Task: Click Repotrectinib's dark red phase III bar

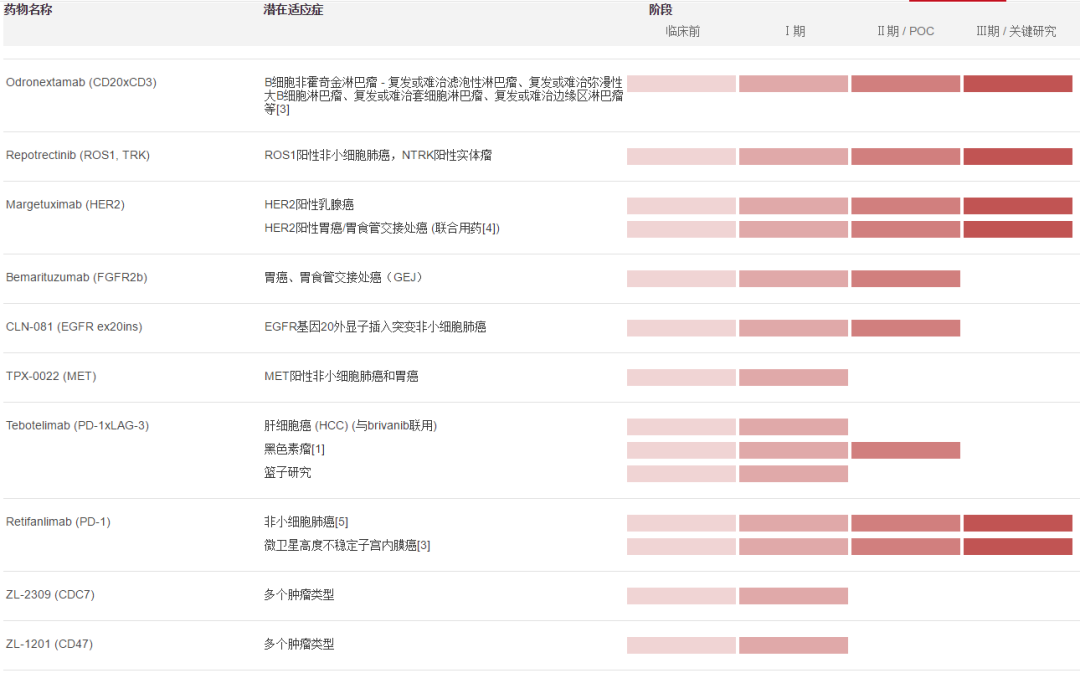Action: pyautogui.click(x=1017, y=156)
